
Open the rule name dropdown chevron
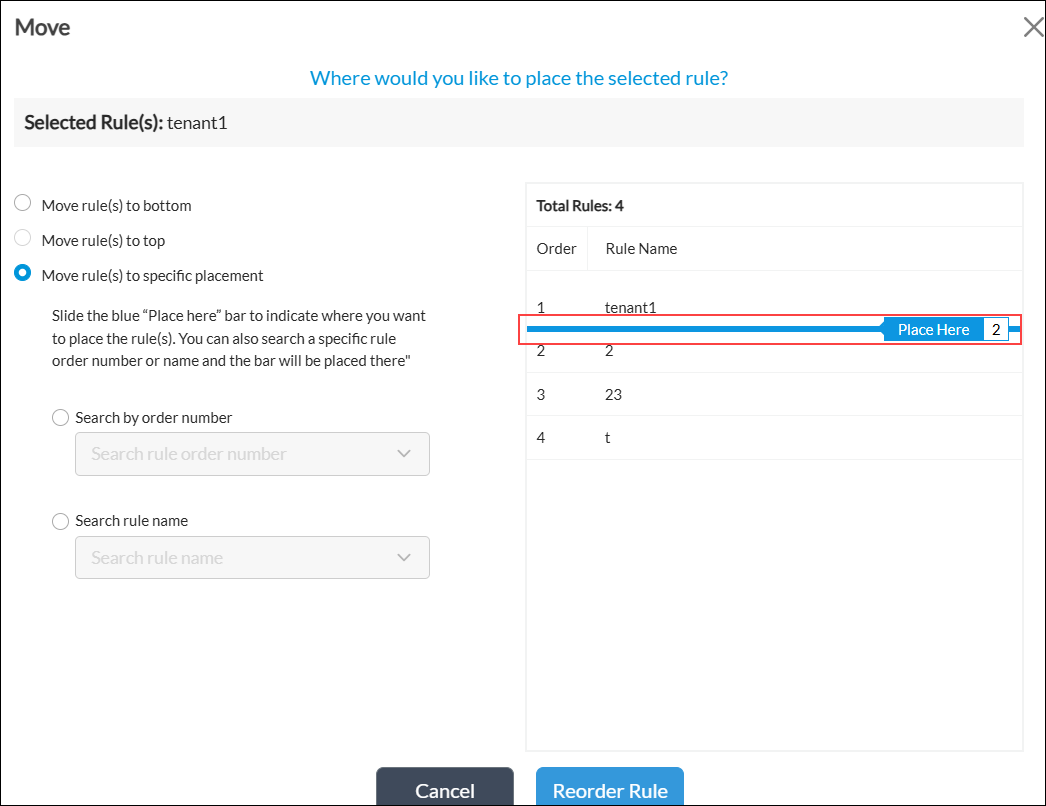point(404,558)
